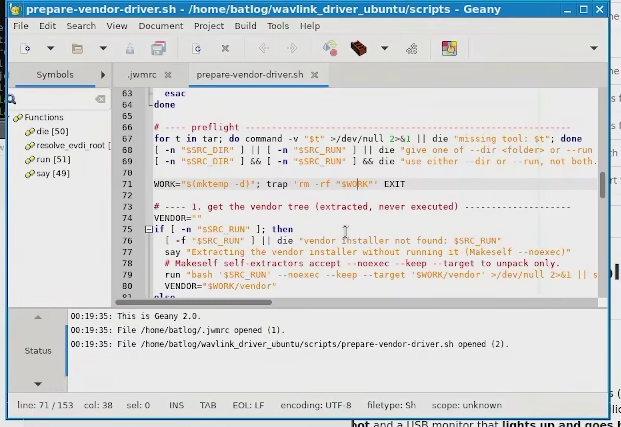Click the 'VENDOR=' text on line 74
This screenshot has width=621, height=427.
173,218
